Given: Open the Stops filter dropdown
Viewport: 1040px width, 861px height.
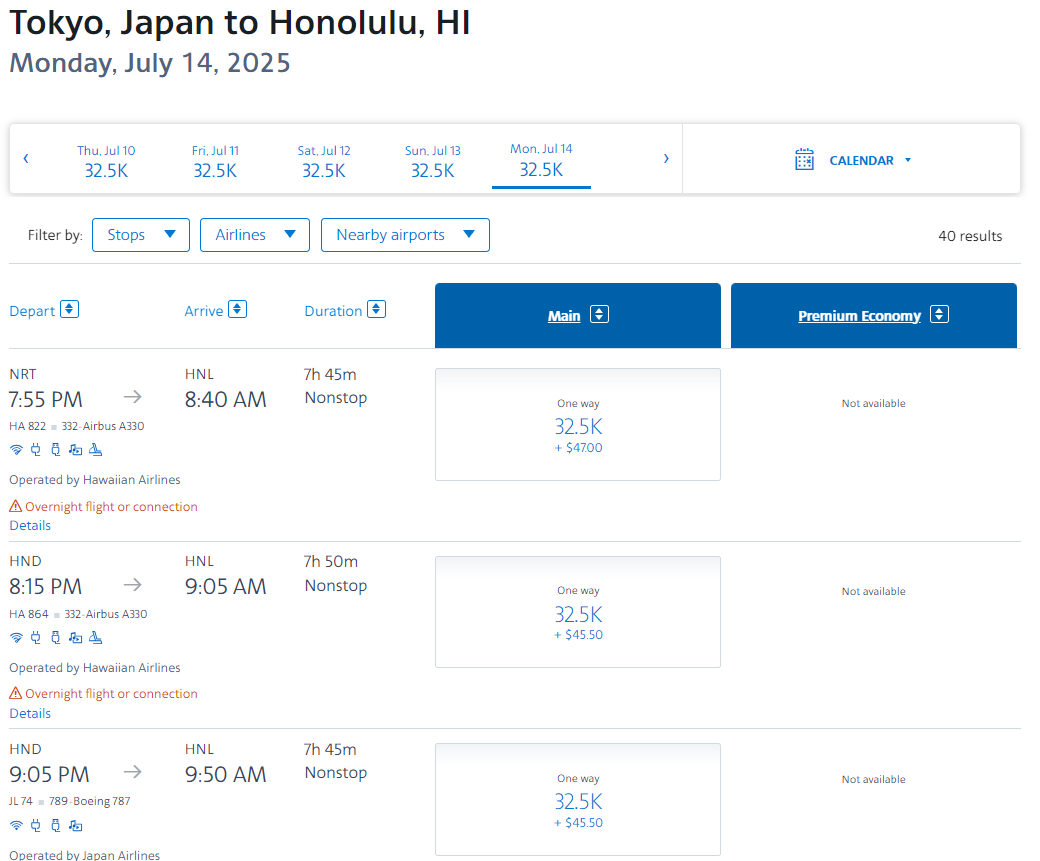Looking at the screenshot, I should coord(141,235).
